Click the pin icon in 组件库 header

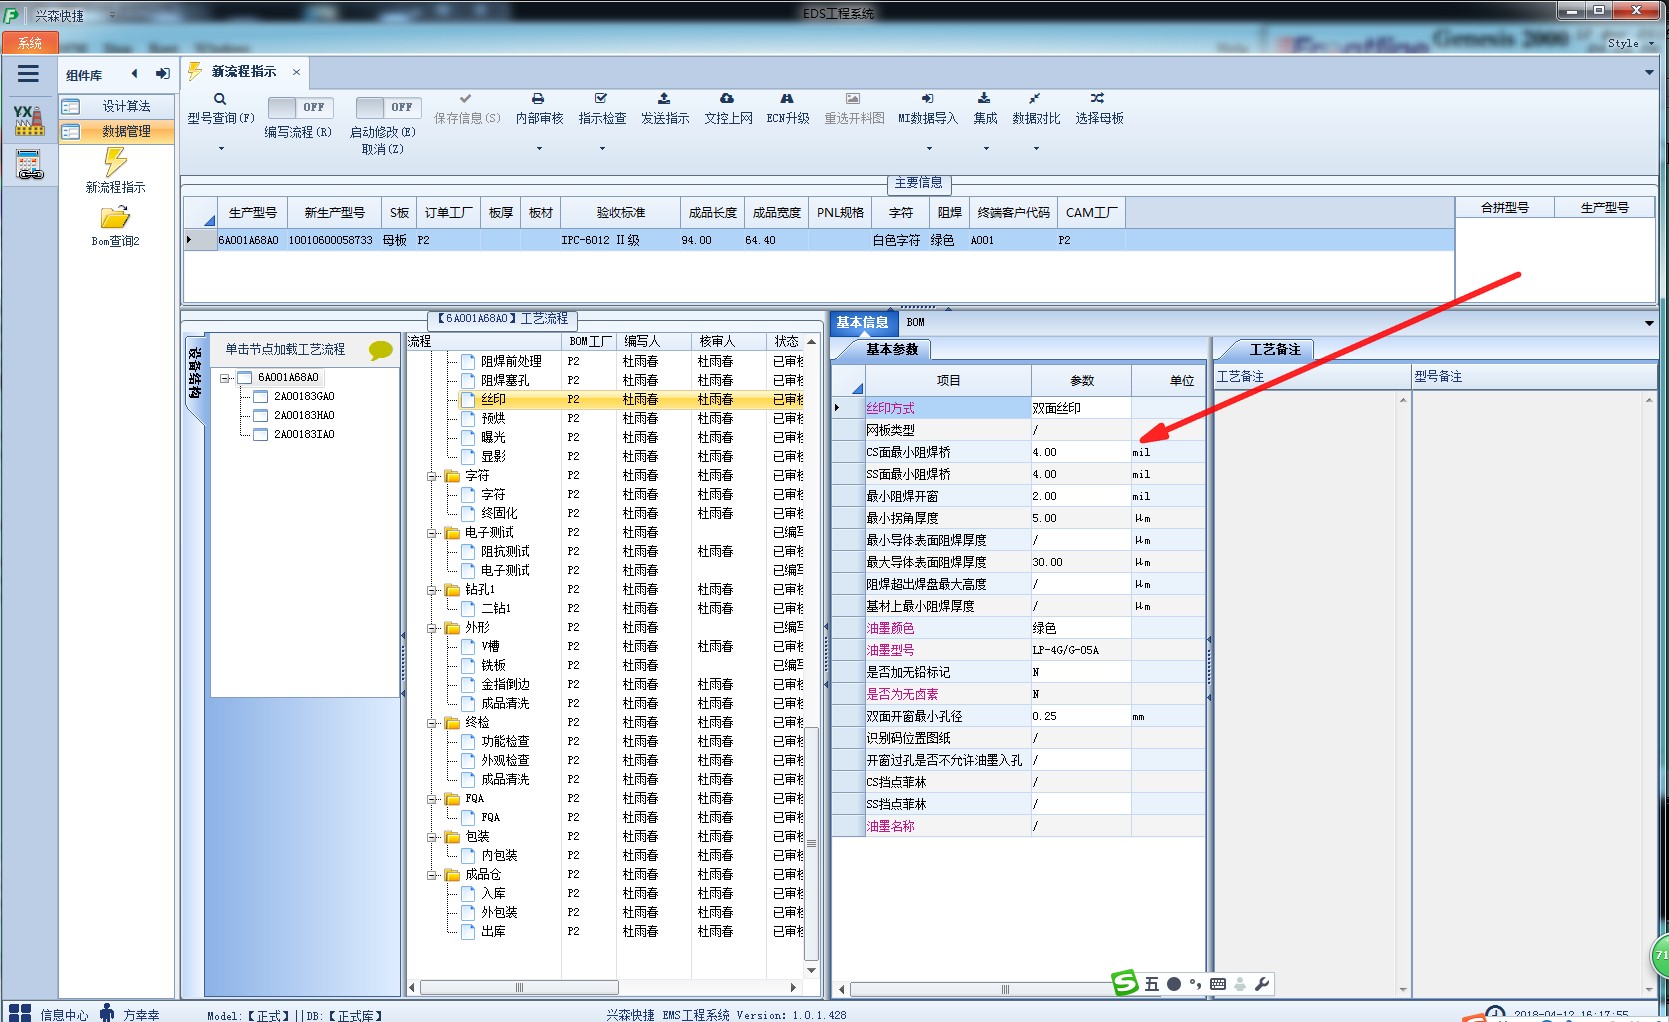162,74
